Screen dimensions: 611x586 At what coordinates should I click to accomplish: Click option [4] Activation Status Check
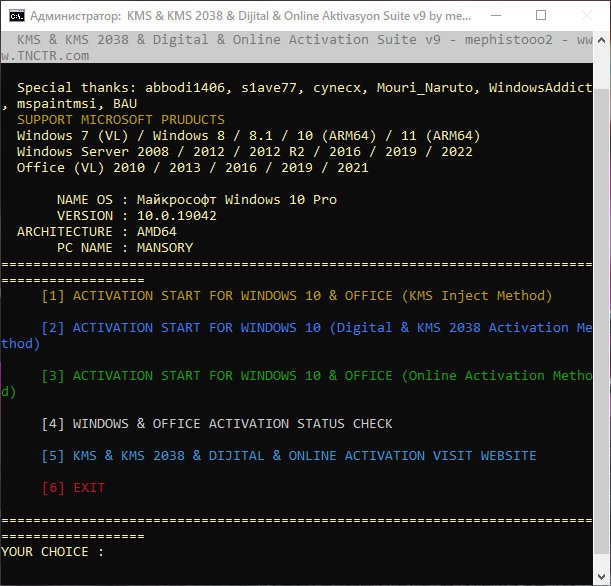pyautogui.click(x=217, y=423)
